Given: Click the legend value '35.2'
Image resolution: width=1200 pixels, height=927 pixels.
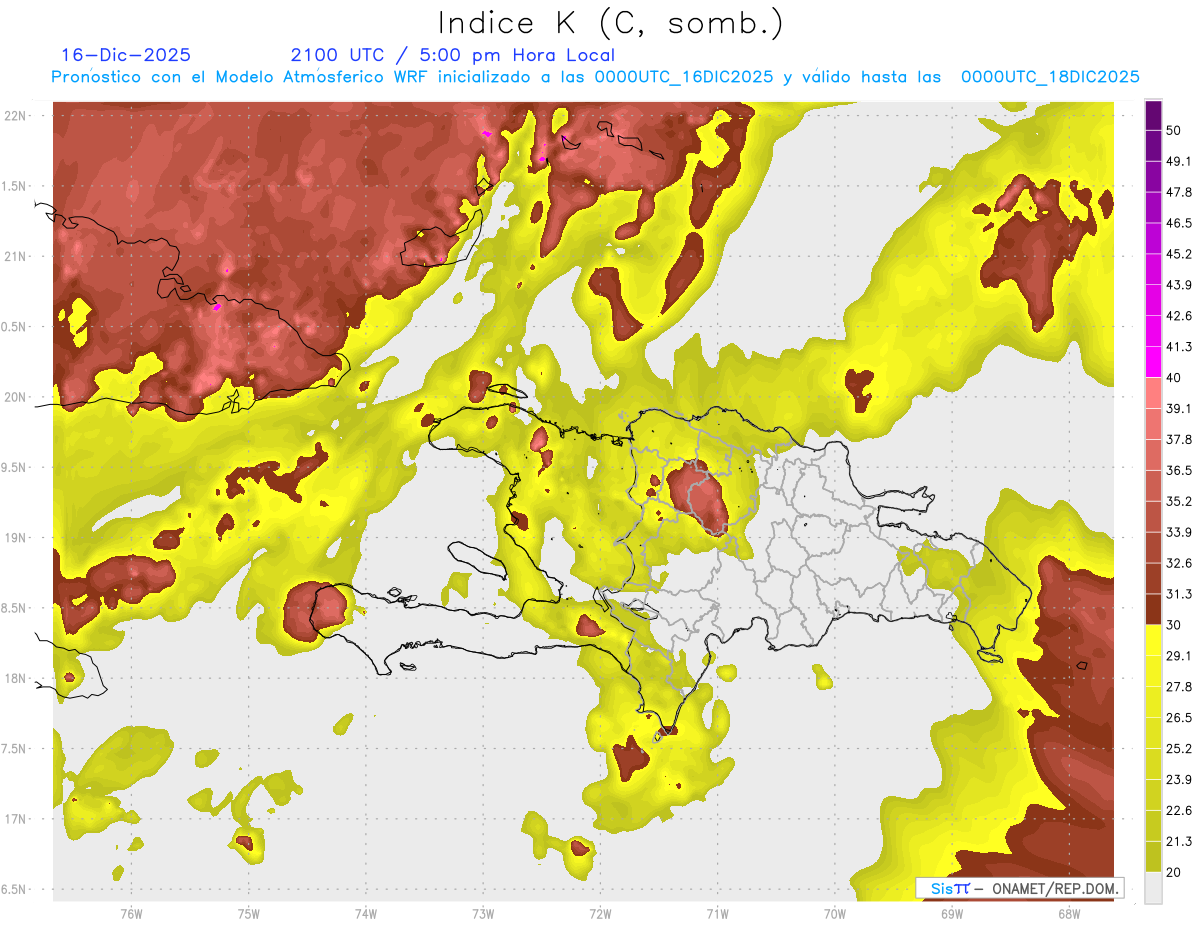Looking at the screenshot, I should pyautogui.click(x=1178, y=501).
